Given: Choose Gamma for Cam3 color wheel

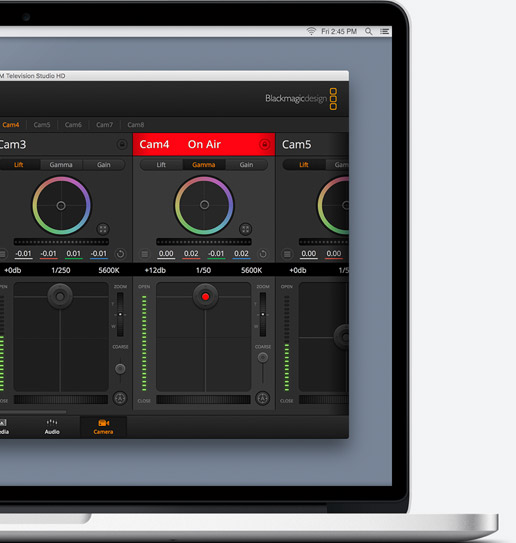Looking at the screenshot, I should tap(61, 165).
